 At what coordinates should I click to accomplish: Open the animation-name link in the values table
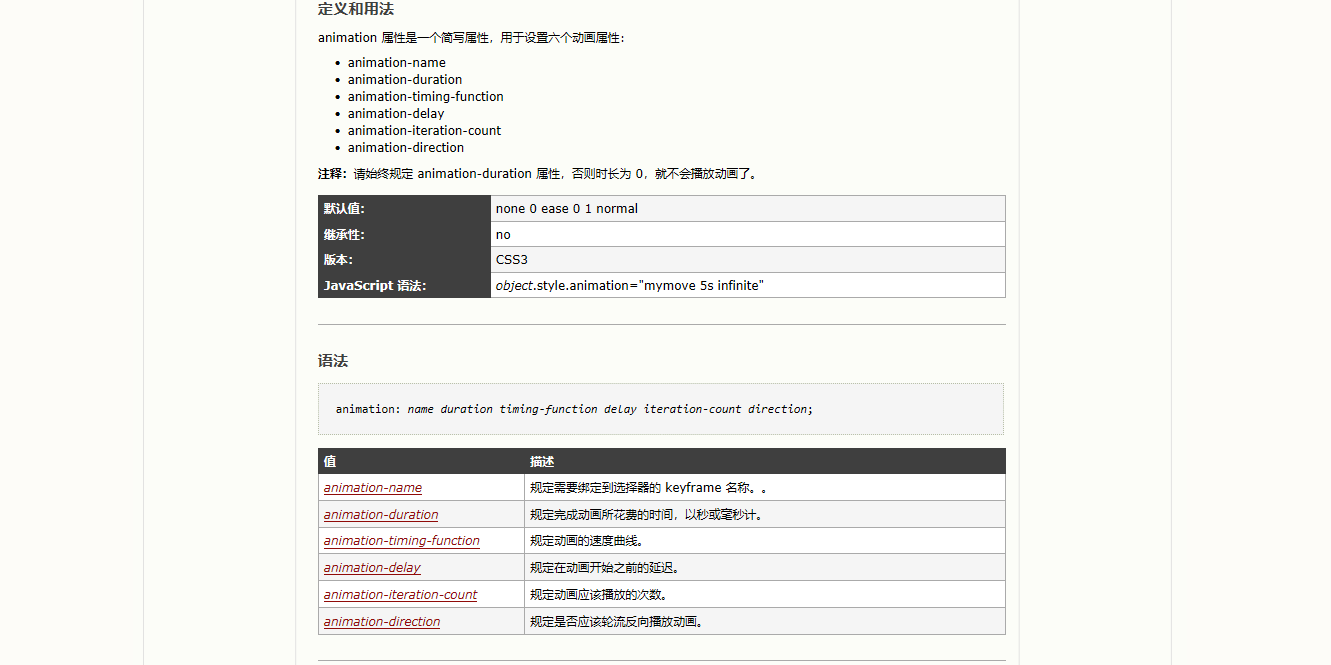click(x=372, y=488)
